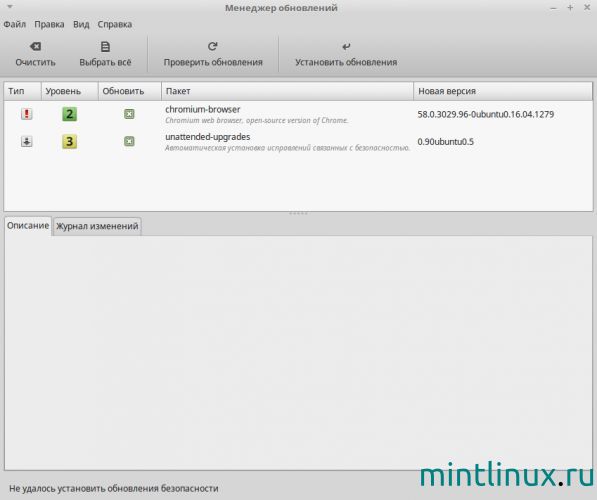
Task: Click yellow level 3 badge
Action: [x=69, y=141]
